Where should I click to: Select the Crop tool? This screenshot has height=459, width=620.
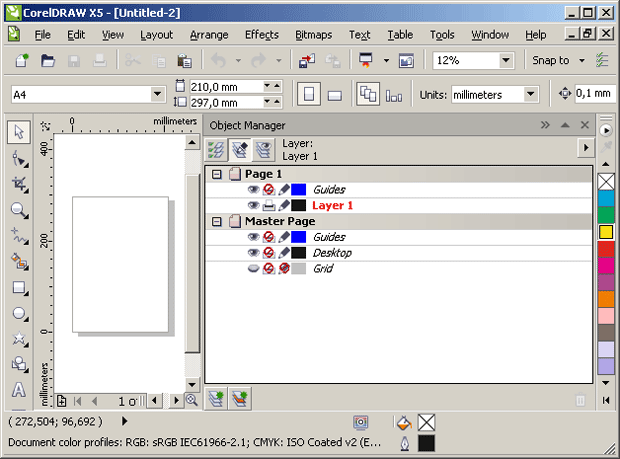point(19,185)
